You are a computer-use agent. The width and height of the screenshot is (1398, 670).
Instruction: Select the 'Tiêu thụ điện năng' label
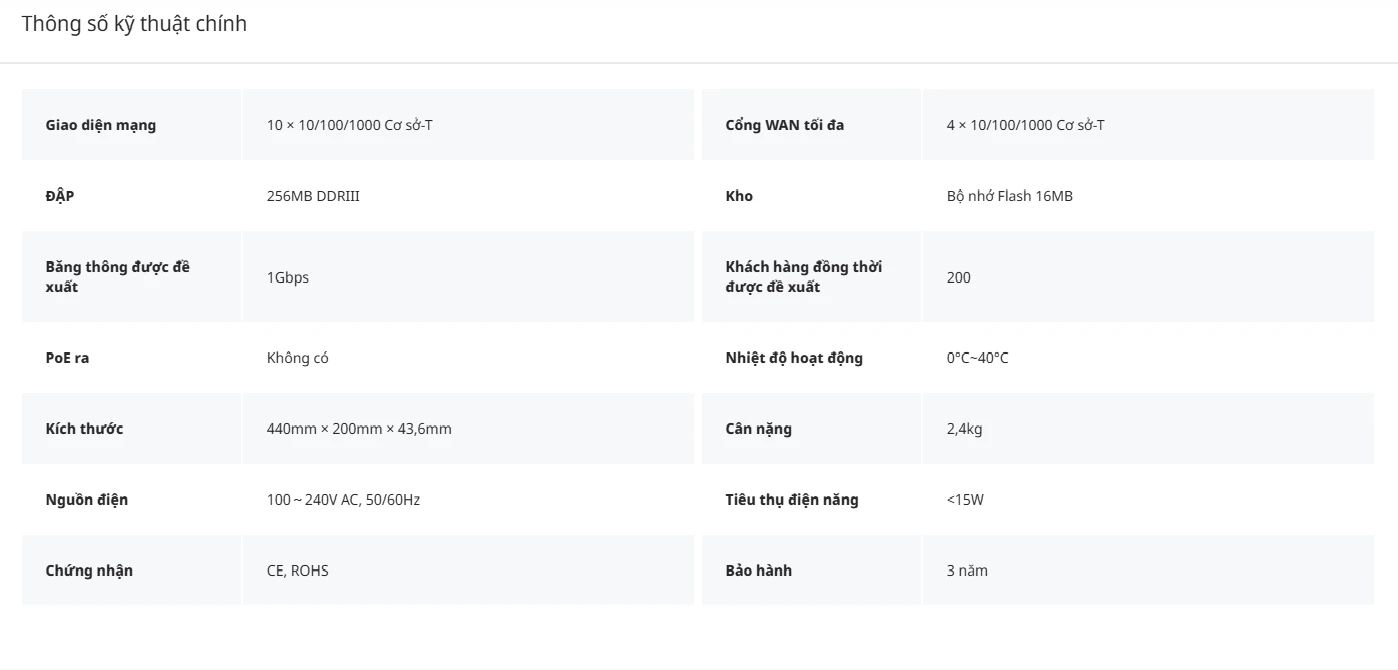[792, 500]
